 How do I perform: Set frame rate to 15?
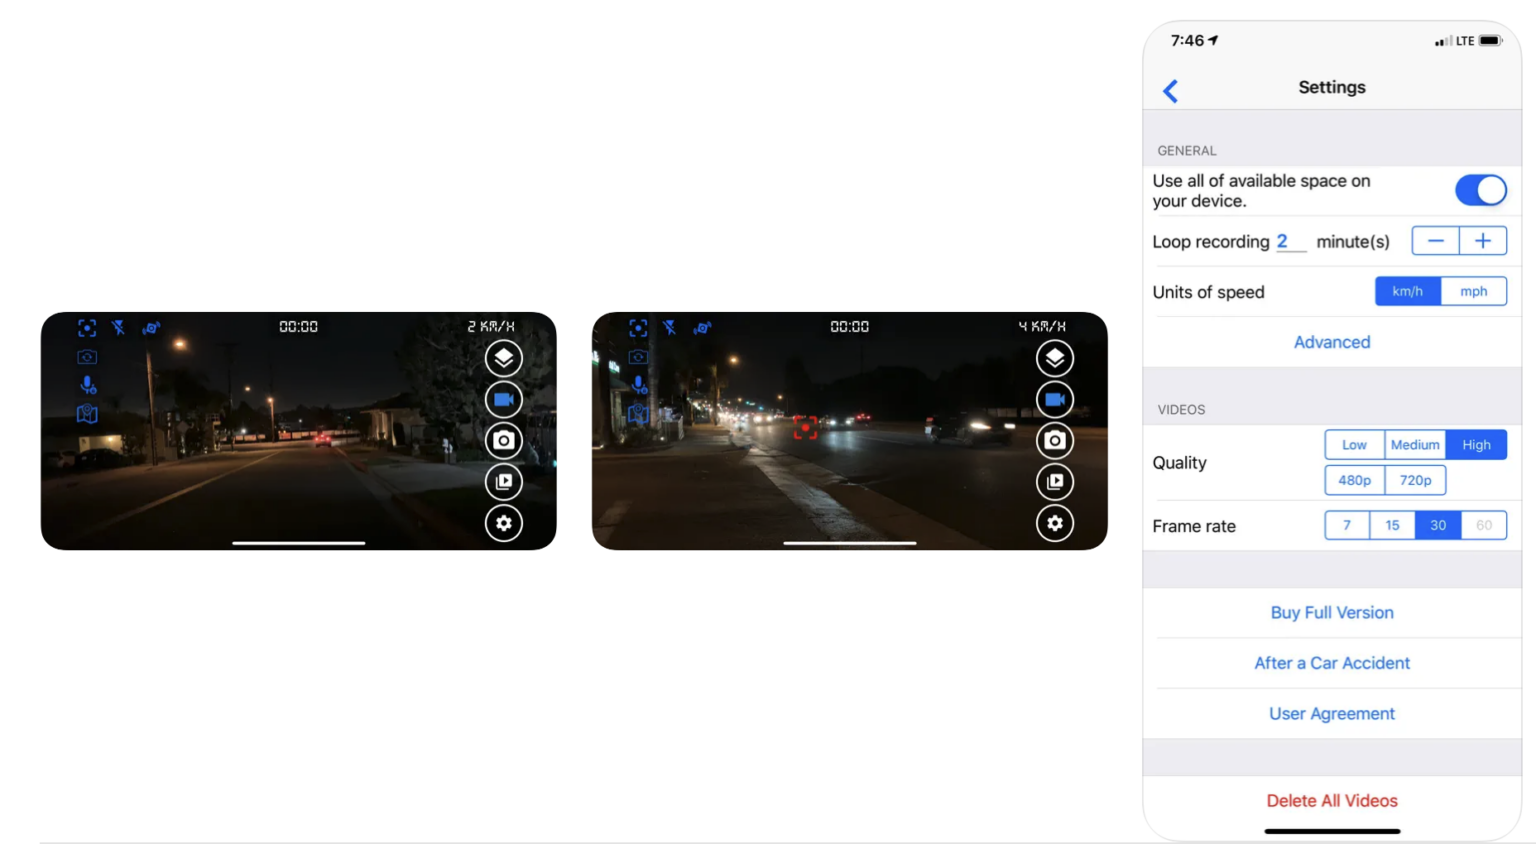pyautogui.click(x=1392, y=525)
